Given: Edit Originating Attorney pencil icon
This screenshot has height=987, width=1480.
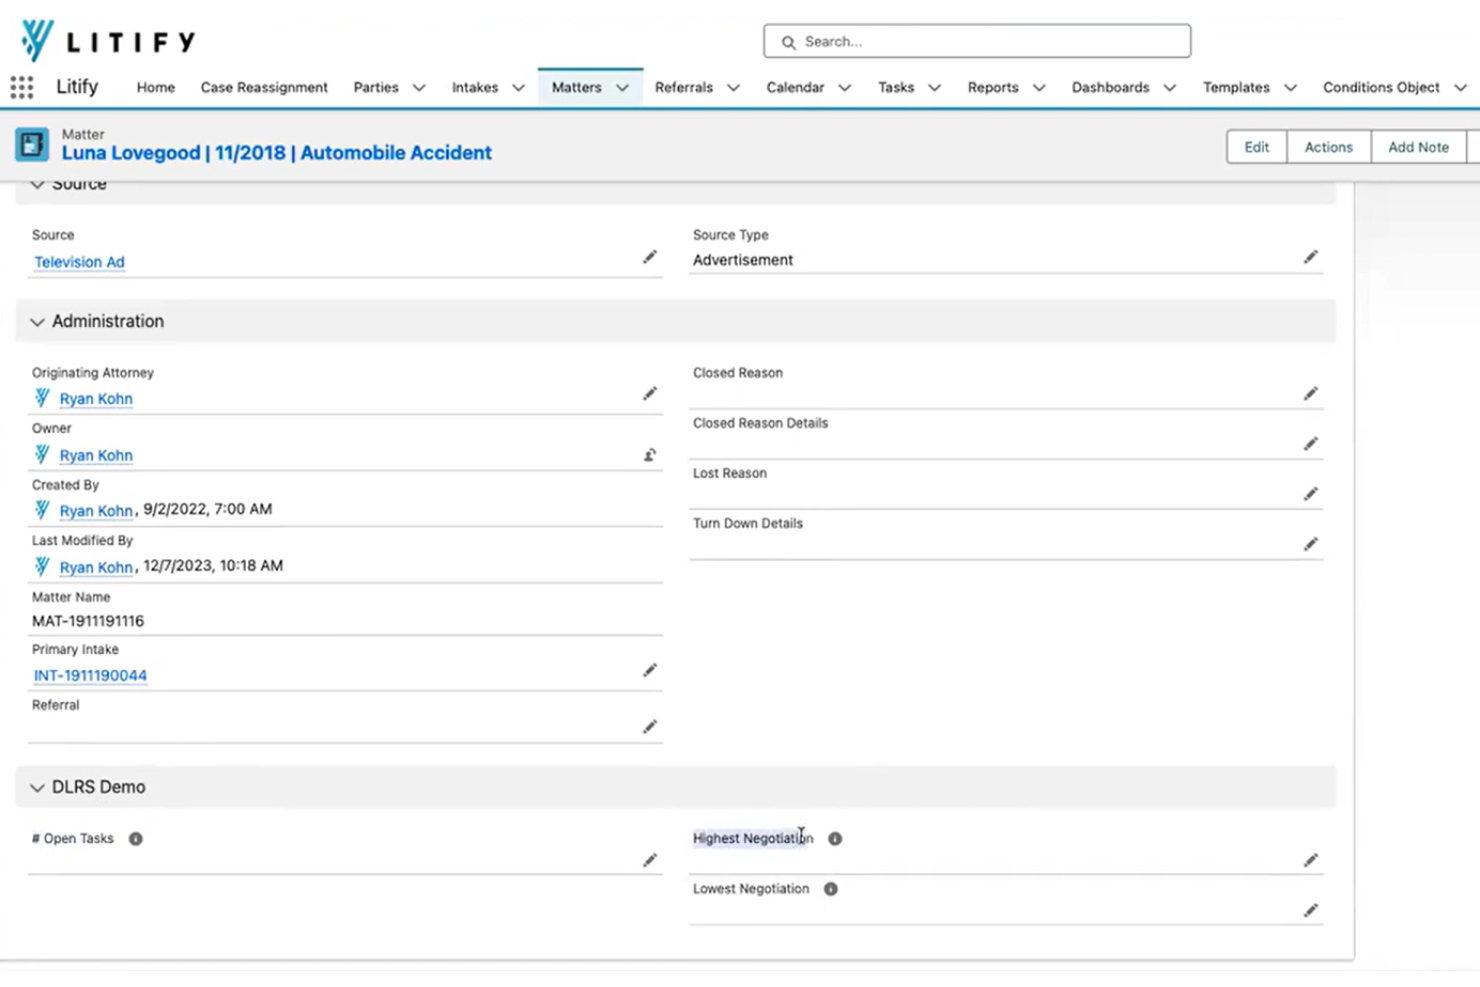Looking at the screenshot, I should (650, 394).
